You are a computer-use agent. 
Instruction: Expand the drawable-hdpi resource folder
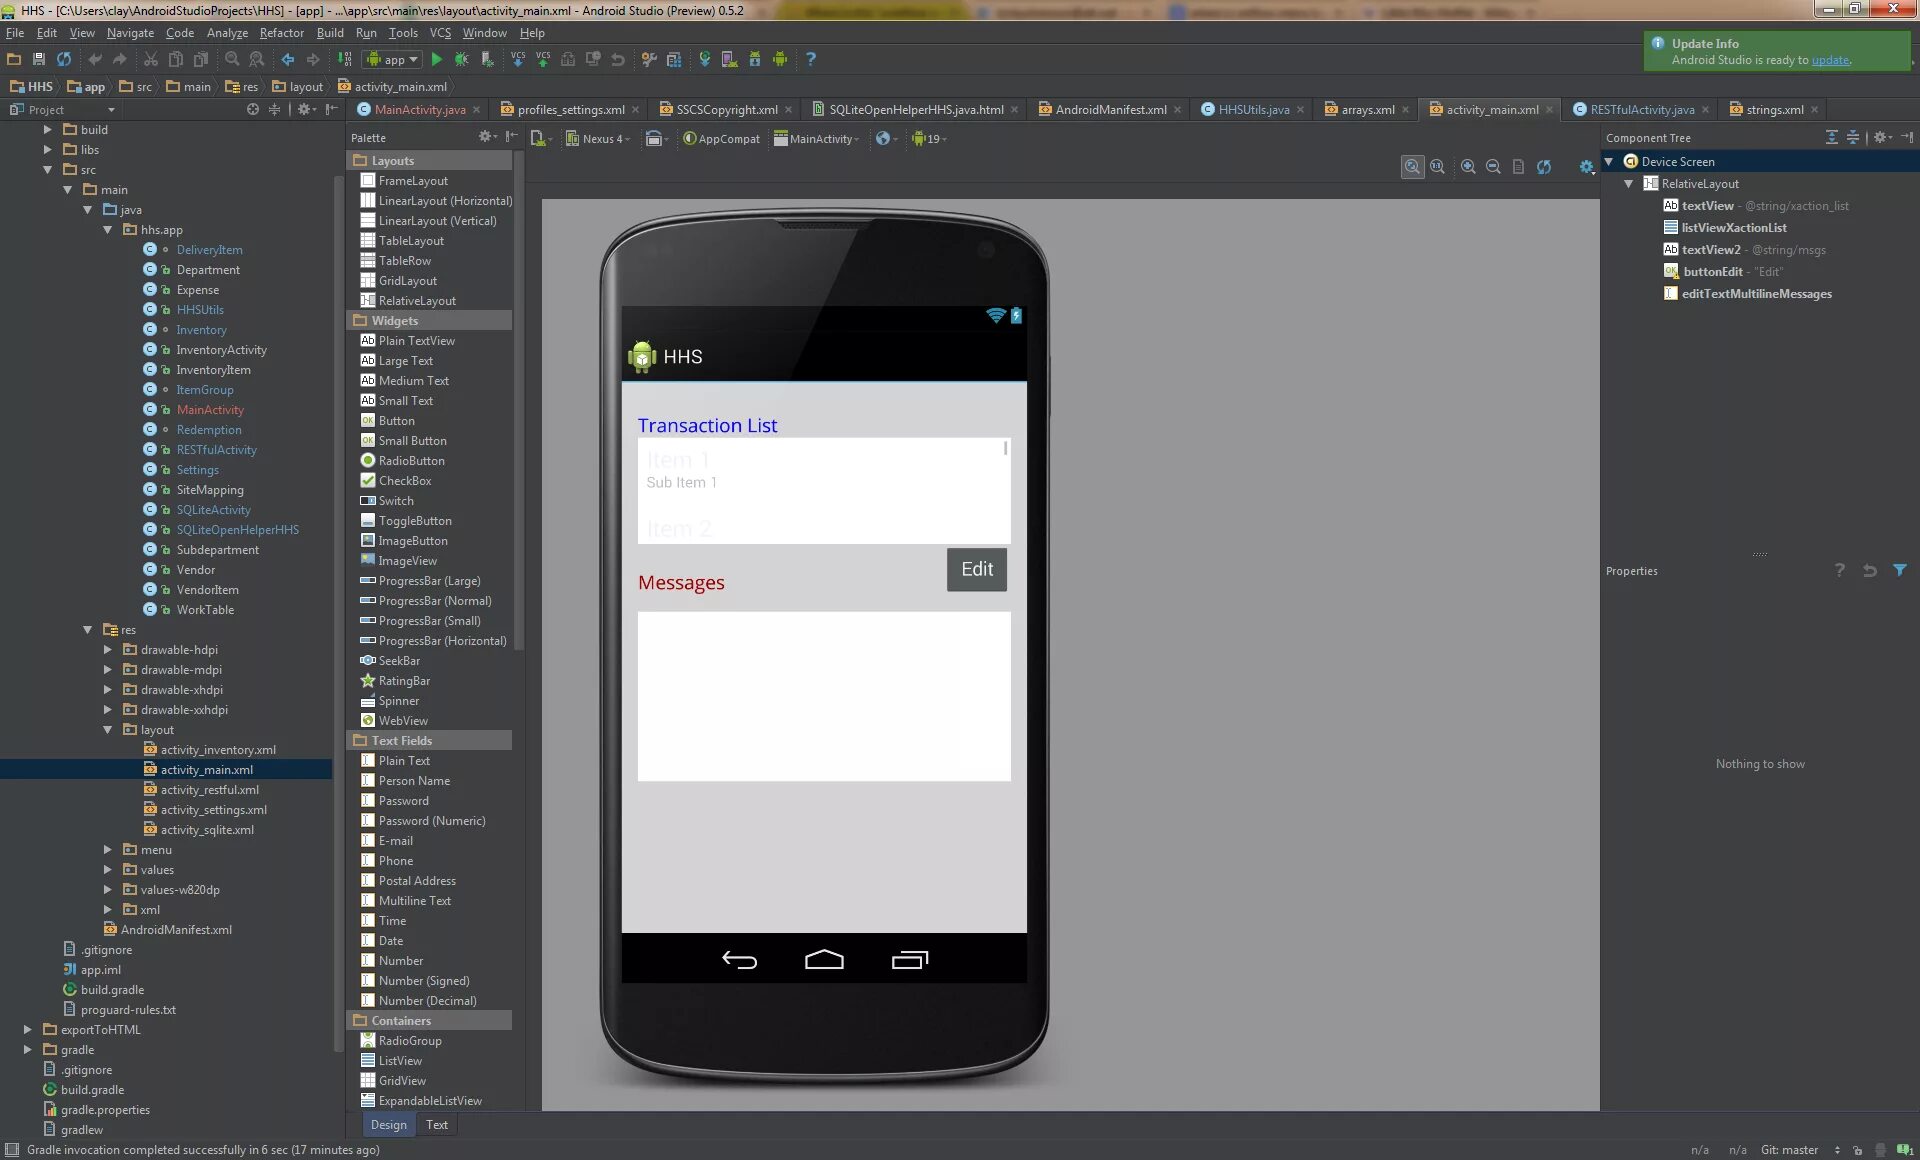[x=108, y=649]
